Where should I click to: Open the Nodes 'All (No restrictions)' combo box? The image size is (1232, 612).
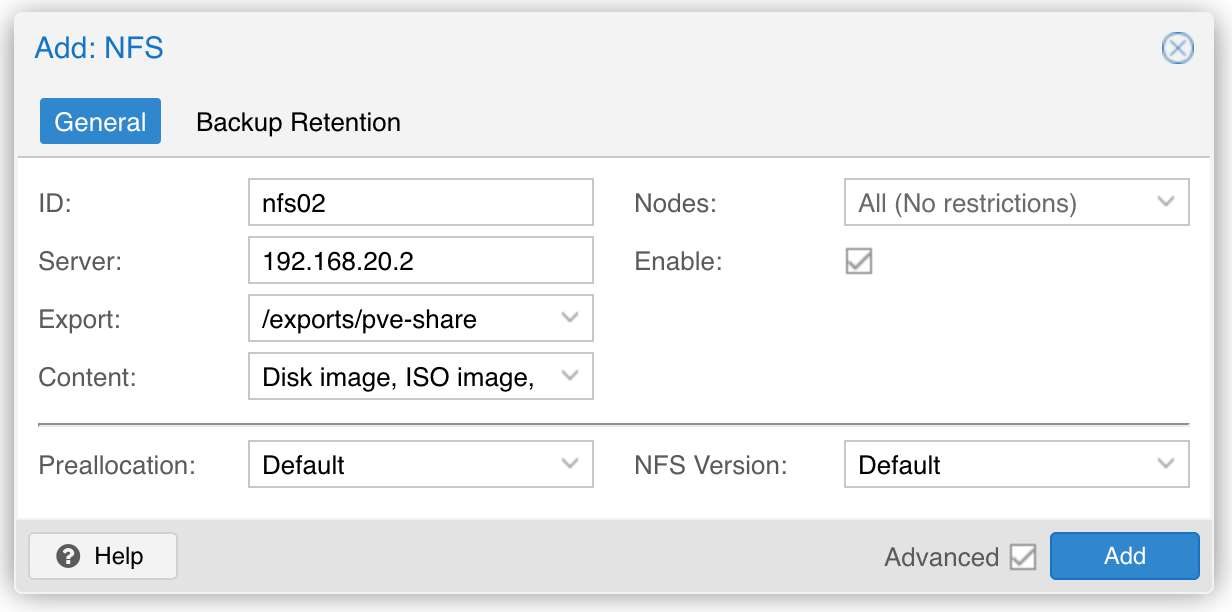tap(1017, 203)
